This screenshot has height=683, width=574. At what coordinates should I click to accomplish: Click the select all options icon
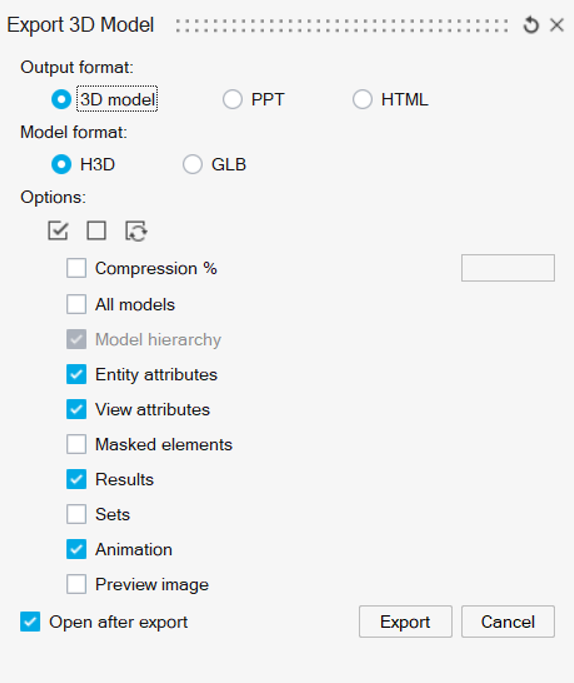coord(58,230)
